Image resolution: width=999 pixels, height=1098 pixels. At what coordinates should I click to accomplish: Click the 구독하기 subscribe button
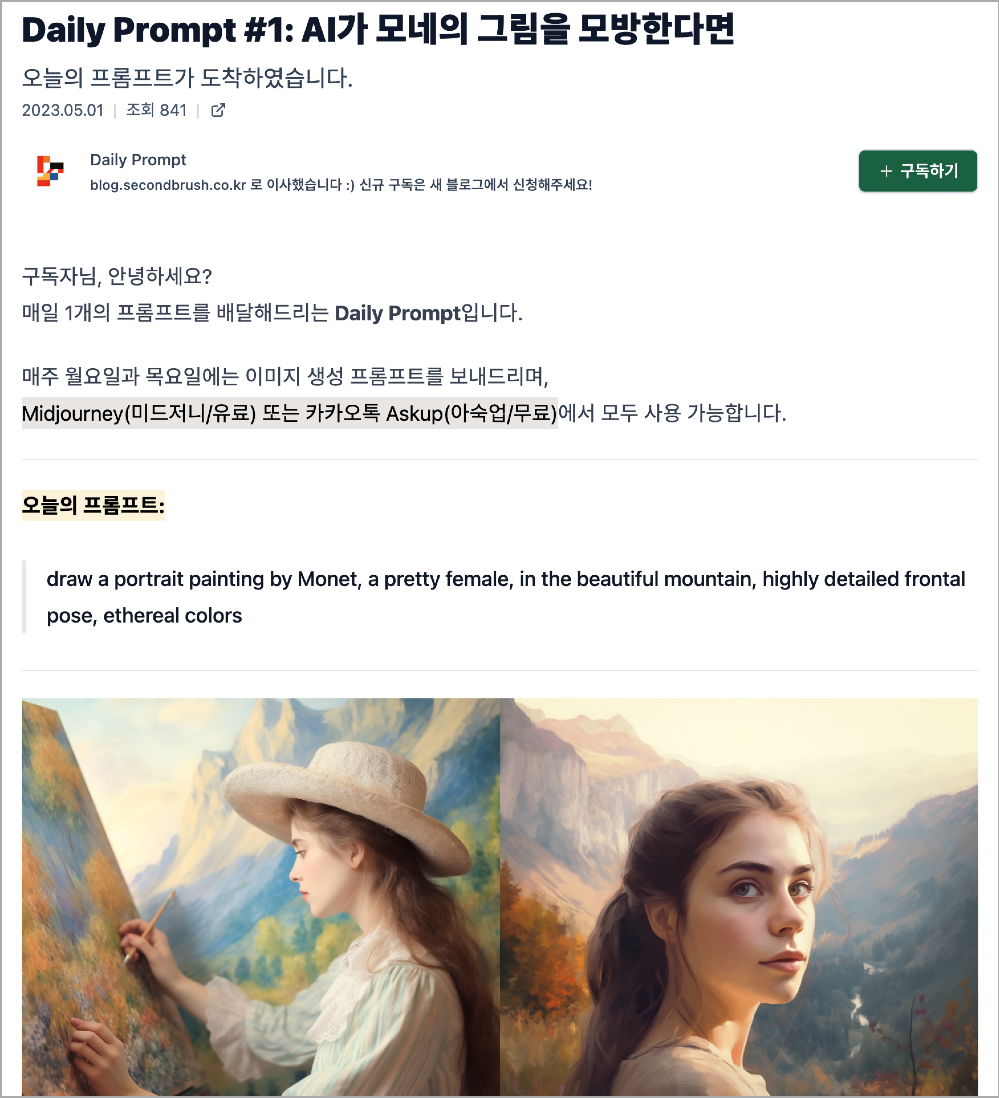(918, 171)
